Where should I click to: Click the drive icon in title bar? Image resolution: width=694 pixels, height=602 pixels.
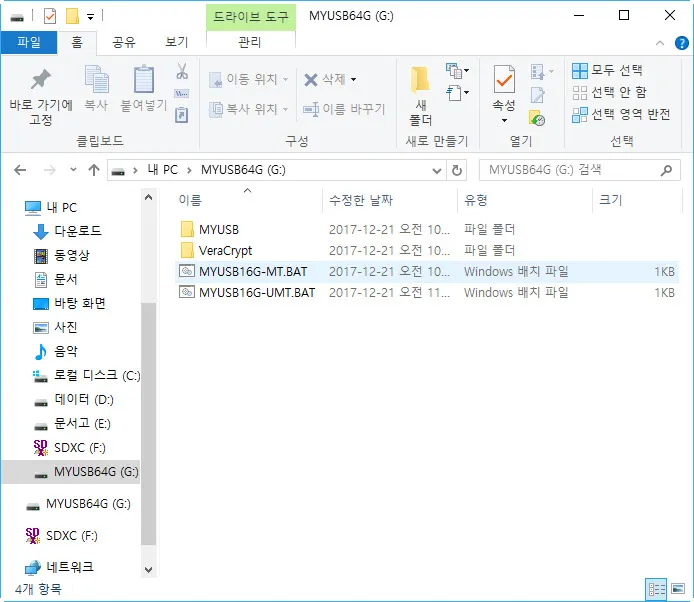[x=17, y=18]
